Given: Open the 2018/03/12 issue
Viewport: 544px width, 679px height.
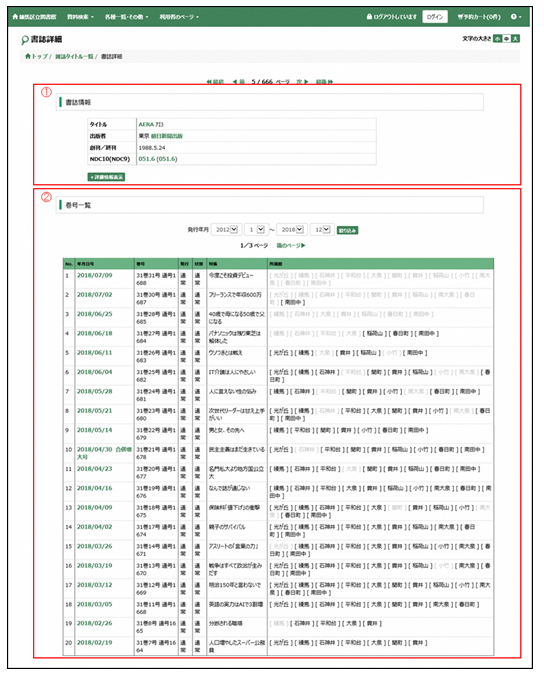Looking at the screenshot, I should point(94,585).
